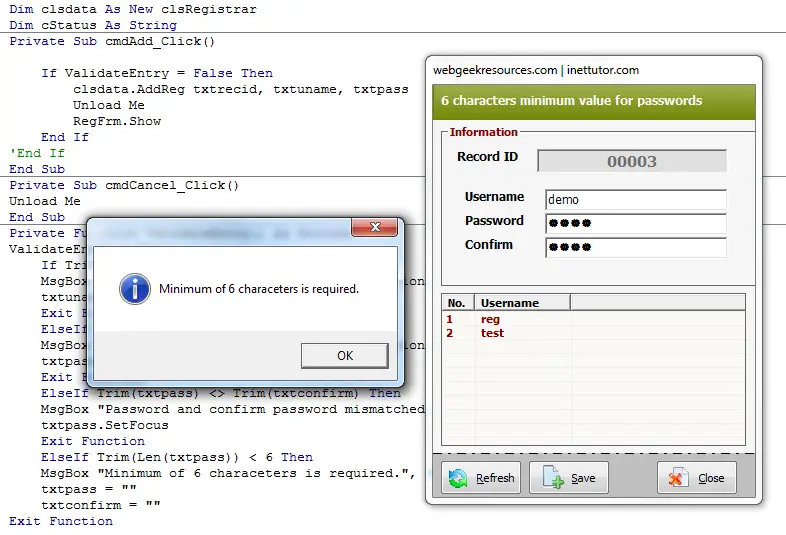The height and width of the screenshot is (535, 786).
Task: Click code line 'Private Sub cmdAdd_Click()'
Action: point(112,41)
